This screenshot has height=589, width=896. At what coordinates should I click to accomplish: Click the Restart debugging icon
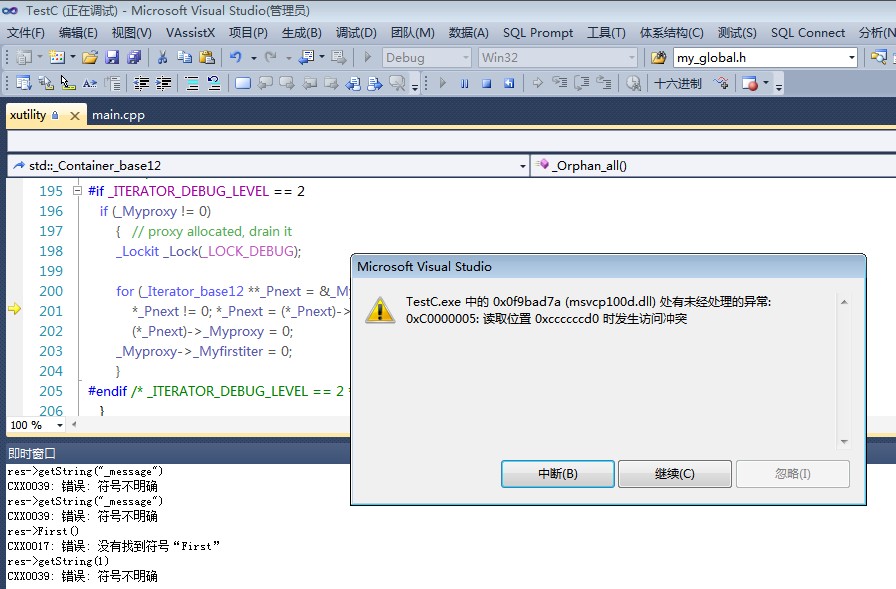[x=509, y=83]
